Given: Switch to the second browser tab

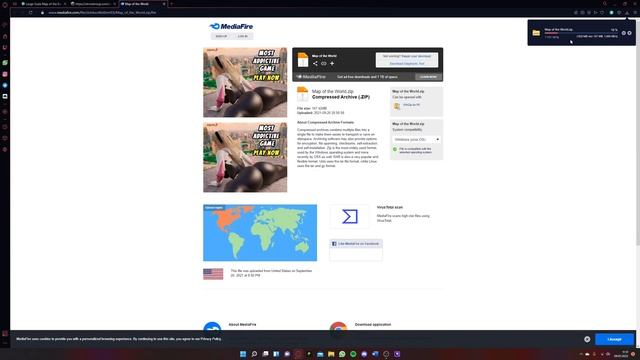Looking at the screenshot, I should click(x=93, y=4).
